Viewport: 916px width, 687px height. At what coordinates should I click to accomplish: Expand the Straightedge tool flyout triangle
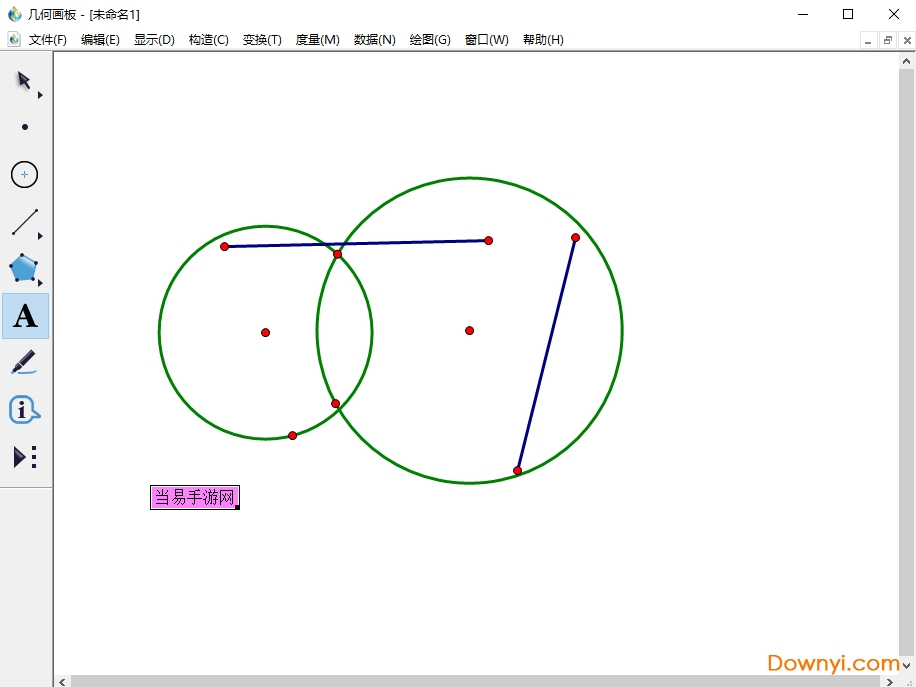(x=40, y=236)
